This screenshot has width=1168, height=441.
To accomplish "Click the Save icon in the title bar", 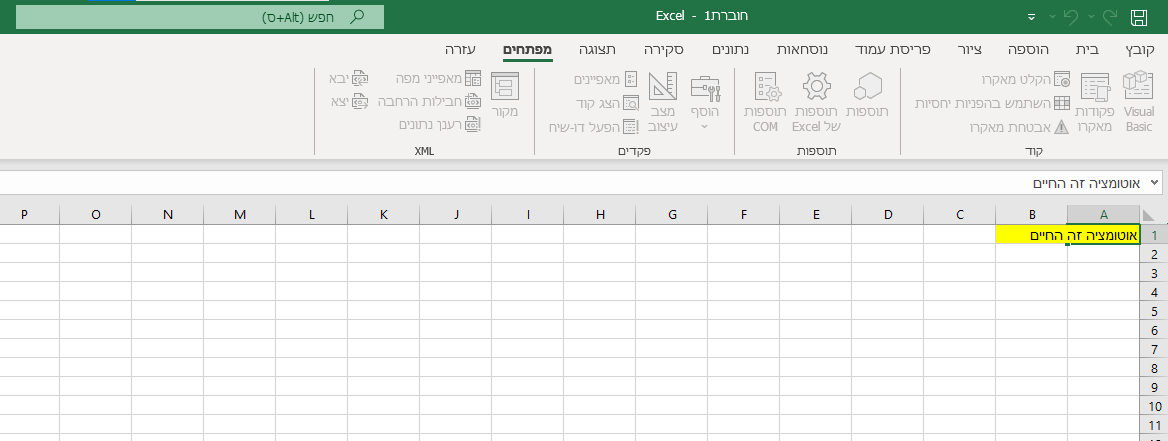I will pos(1138,17).
